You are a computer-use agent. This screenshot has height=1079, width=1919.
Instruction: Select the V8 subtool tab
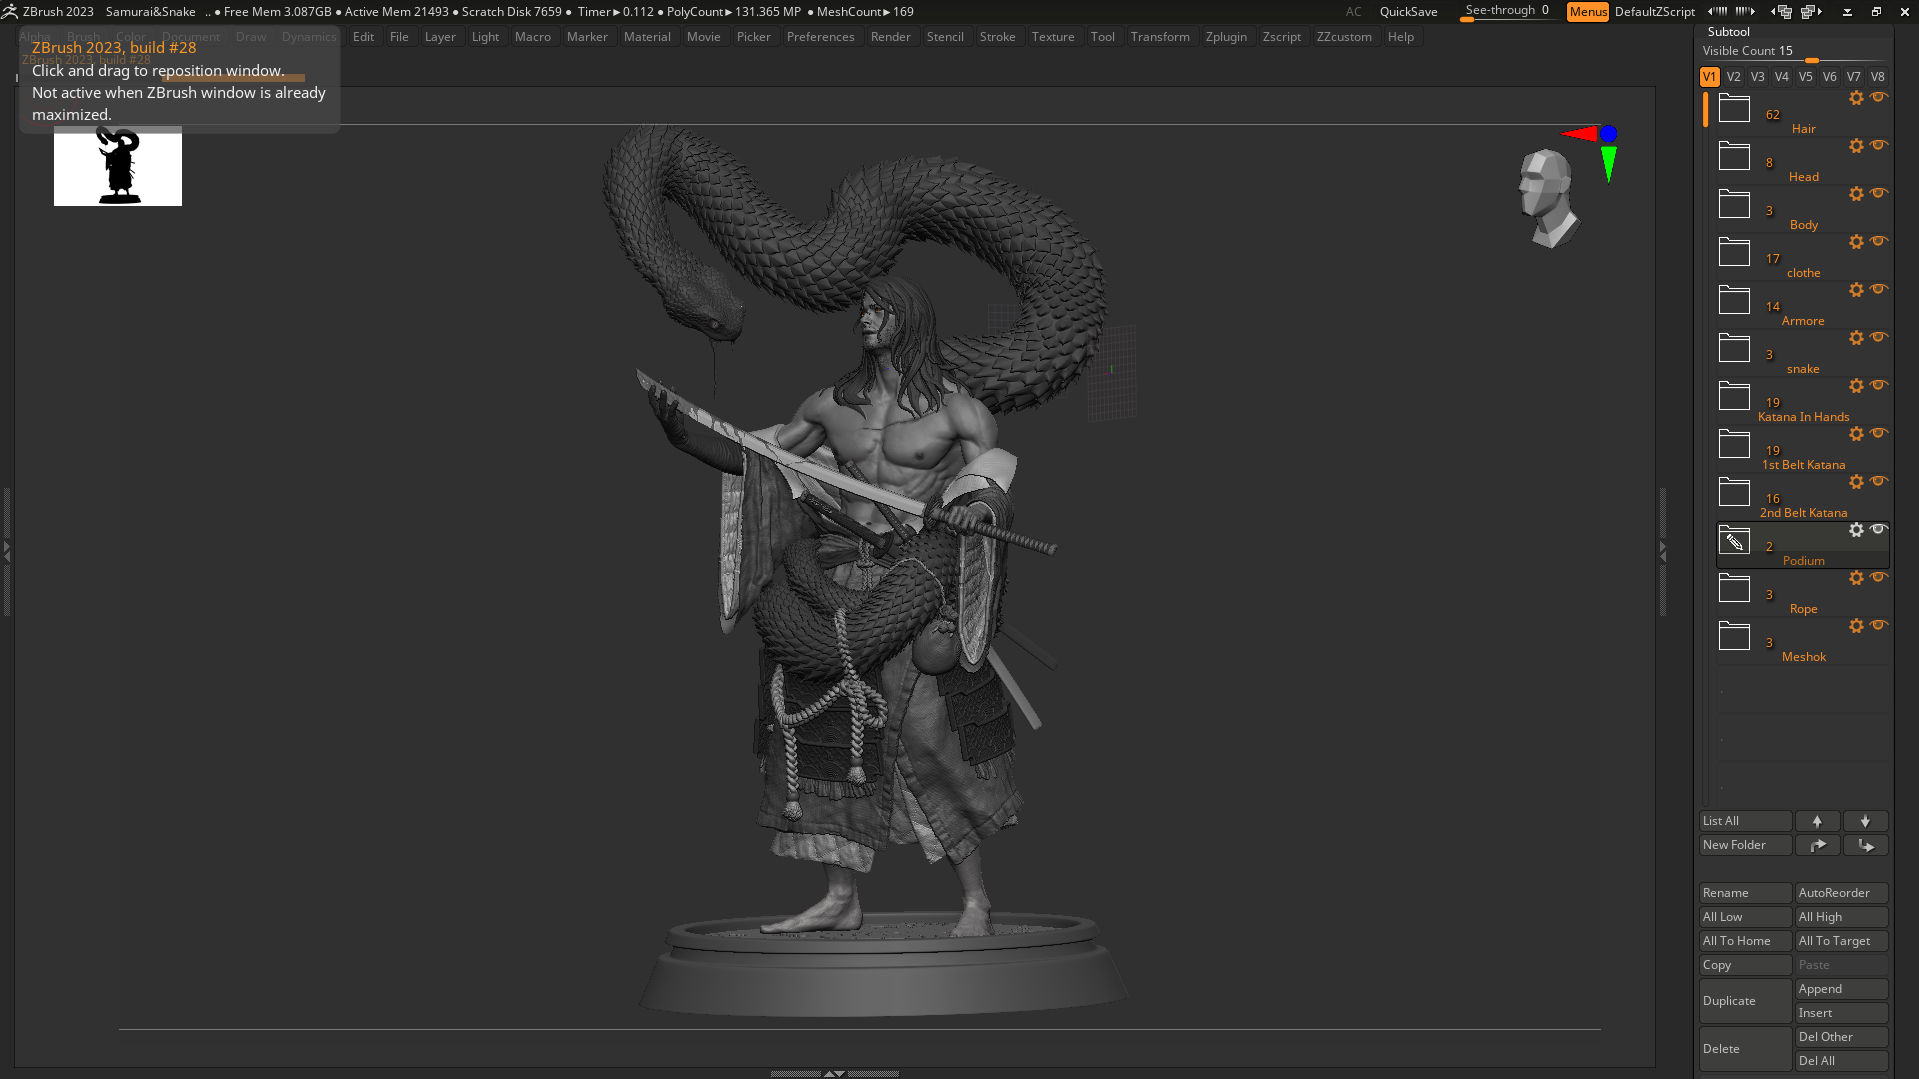pyautogui.click(x=1878, y=76)
